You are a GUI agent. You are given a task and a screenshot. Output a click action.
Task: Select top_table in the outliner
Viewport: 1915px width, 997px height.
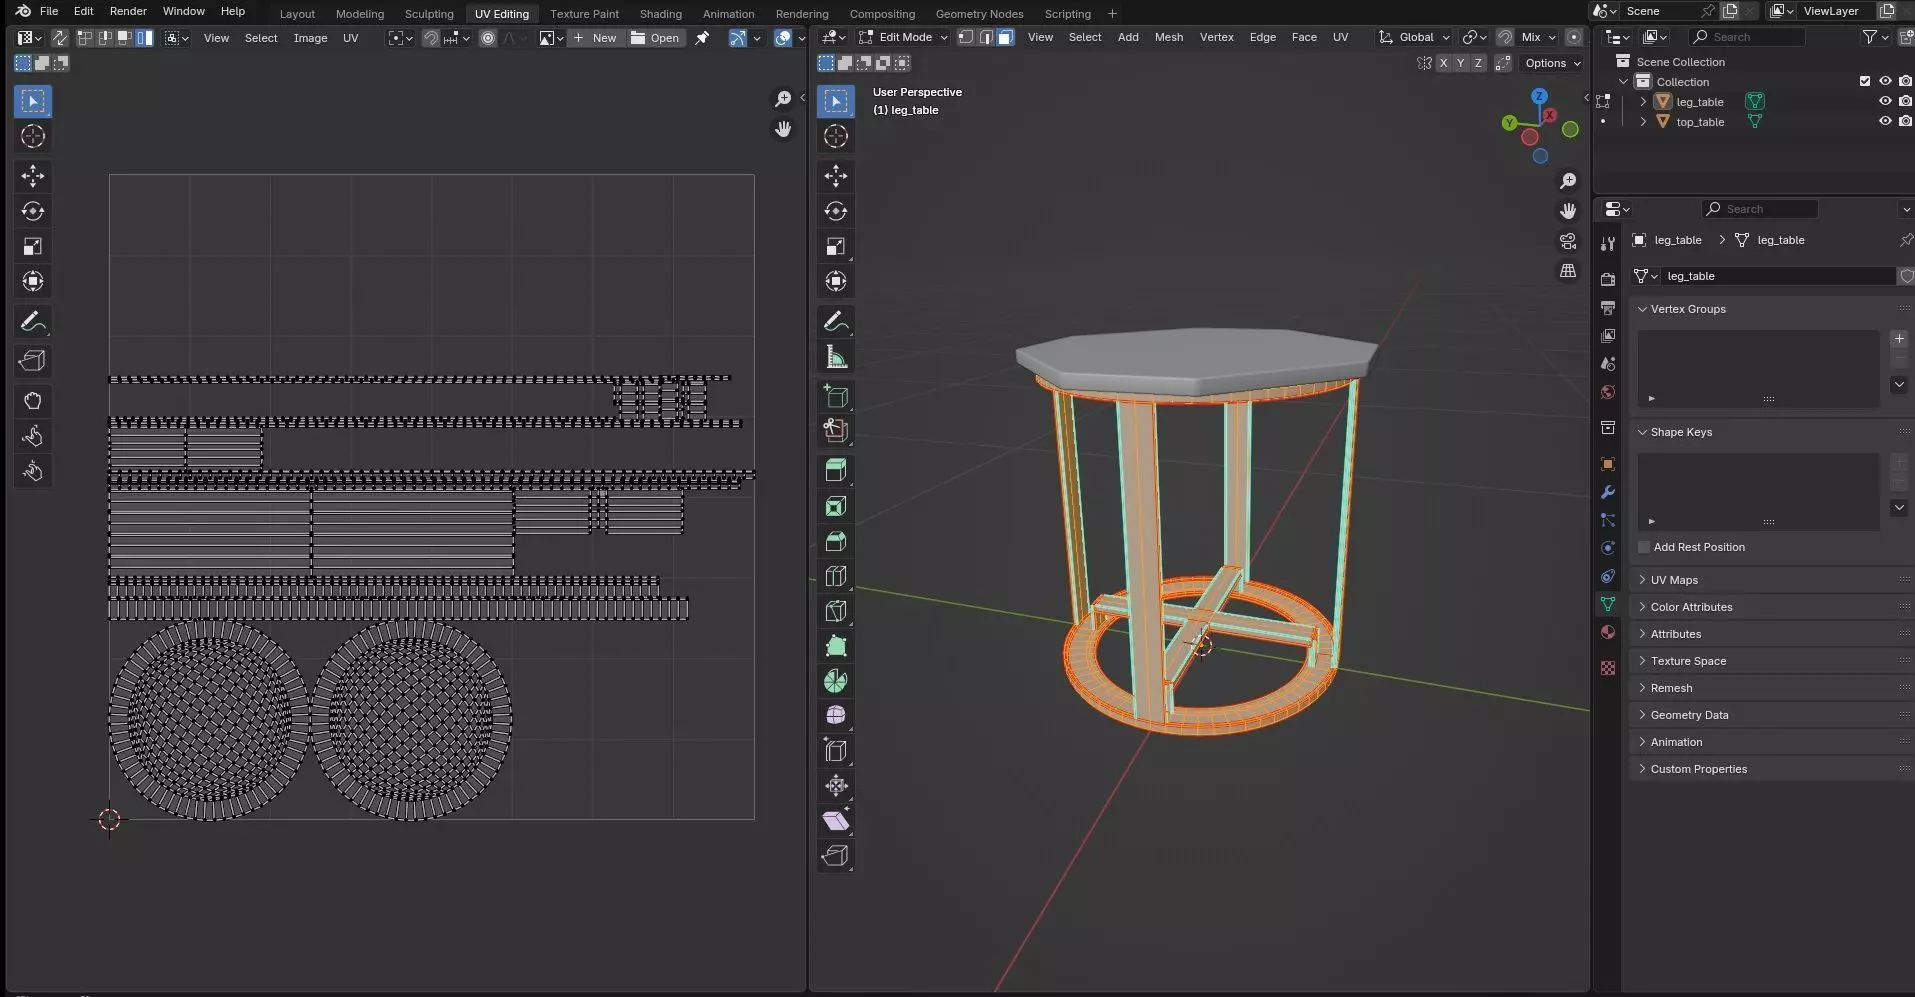[1700, 122]
